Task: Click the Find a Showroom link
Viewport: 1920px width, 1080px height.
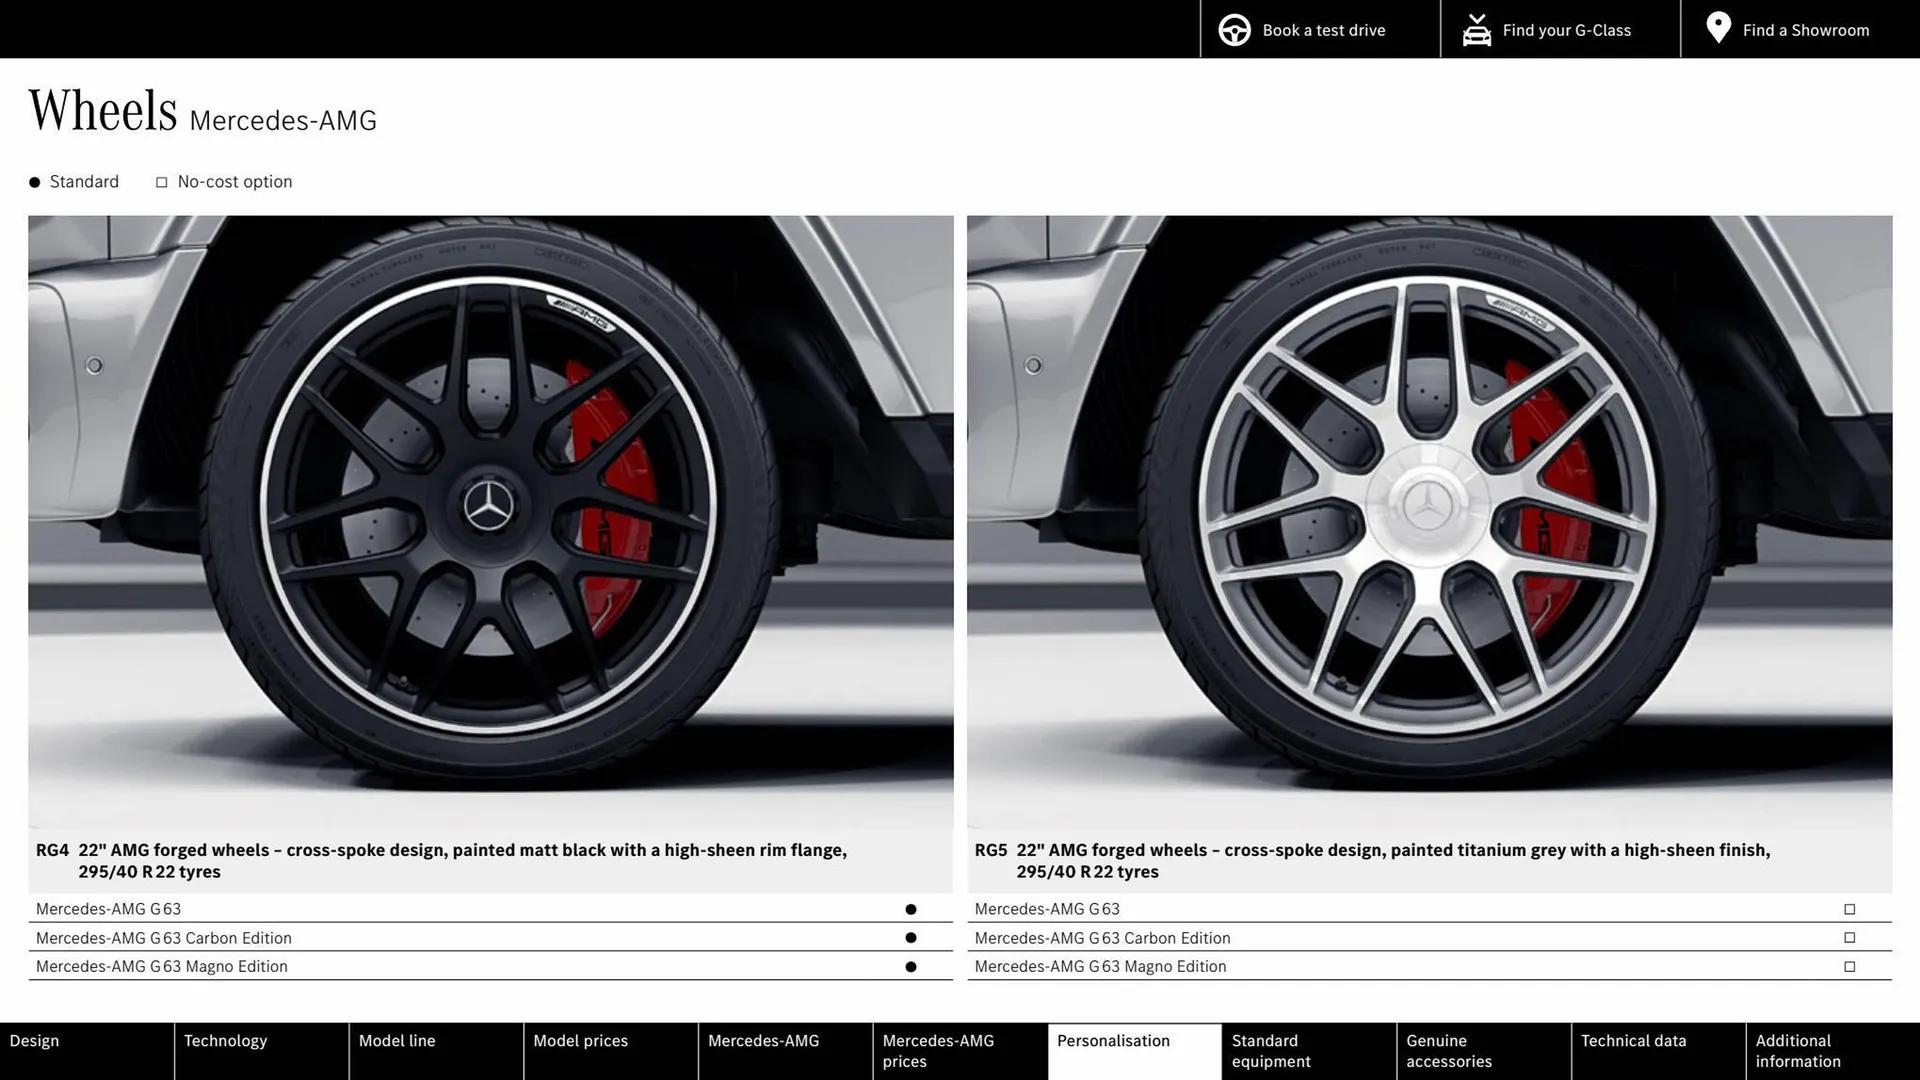Action: (x=1806, y=29)
